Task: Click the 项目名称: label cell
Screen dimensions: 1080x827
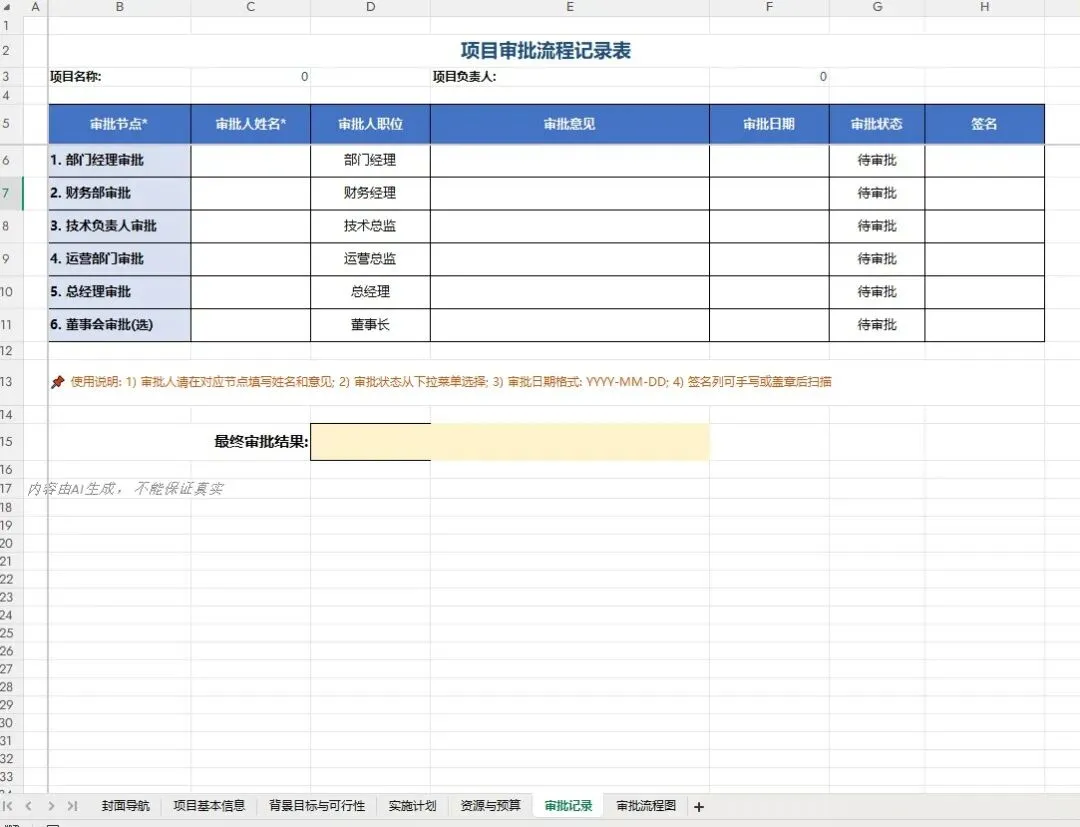Action: pos(119,76)
